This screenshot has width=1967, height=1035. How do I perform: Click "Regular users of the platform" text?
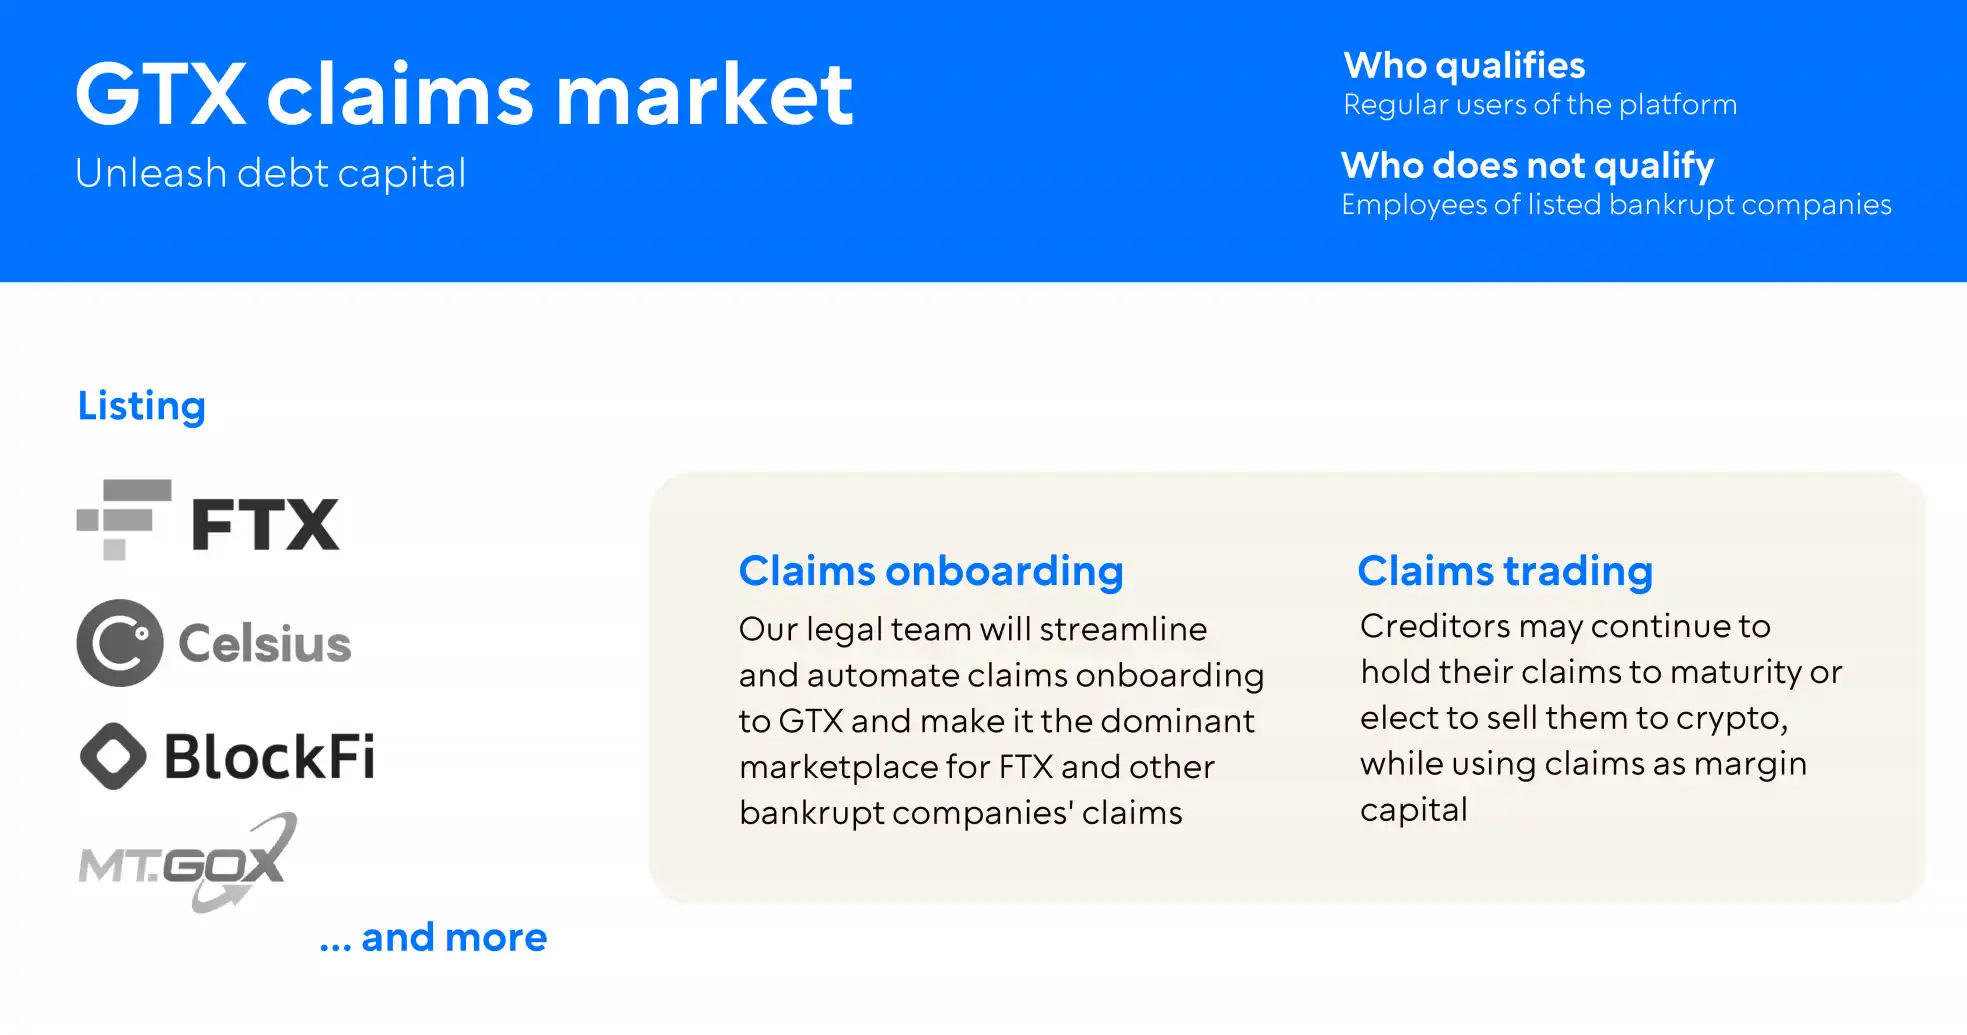coord(1540,105)
